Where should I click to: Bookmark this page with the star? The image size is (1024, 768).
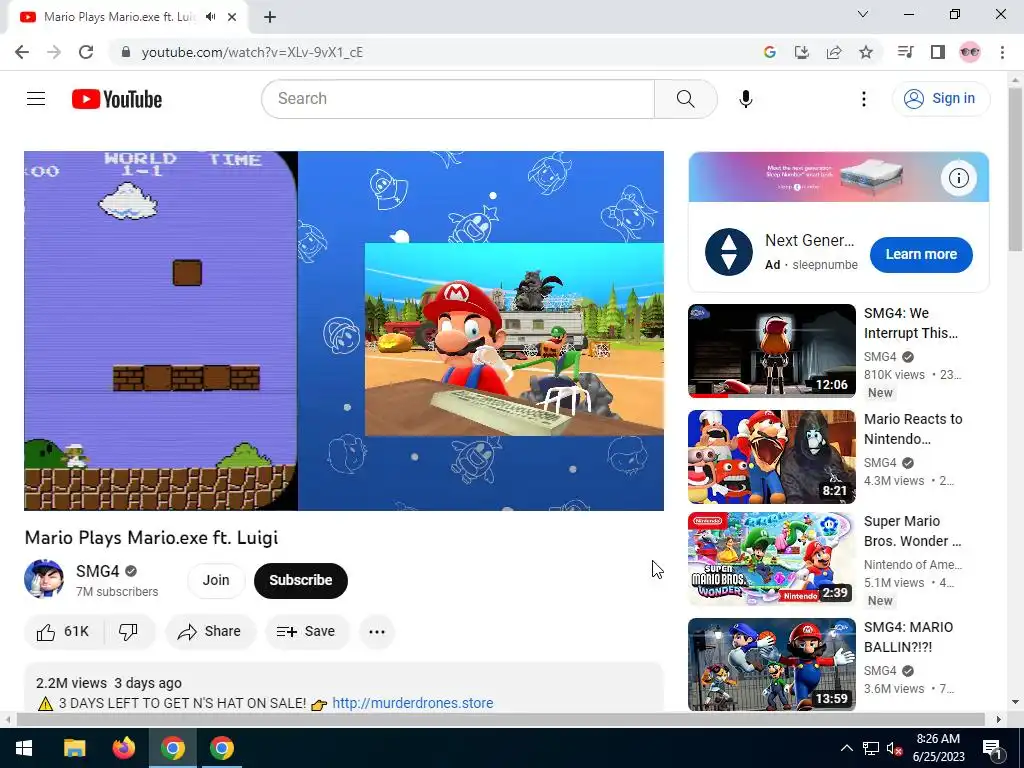coord(866,52)
